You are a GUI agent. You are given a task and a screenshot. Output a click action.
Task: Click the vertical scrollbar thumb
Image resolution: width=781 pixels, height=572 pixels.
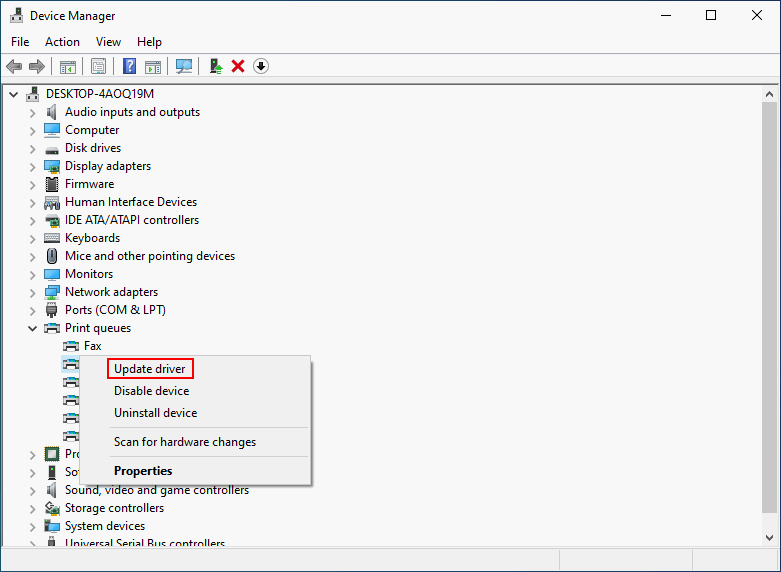(770, 307)
